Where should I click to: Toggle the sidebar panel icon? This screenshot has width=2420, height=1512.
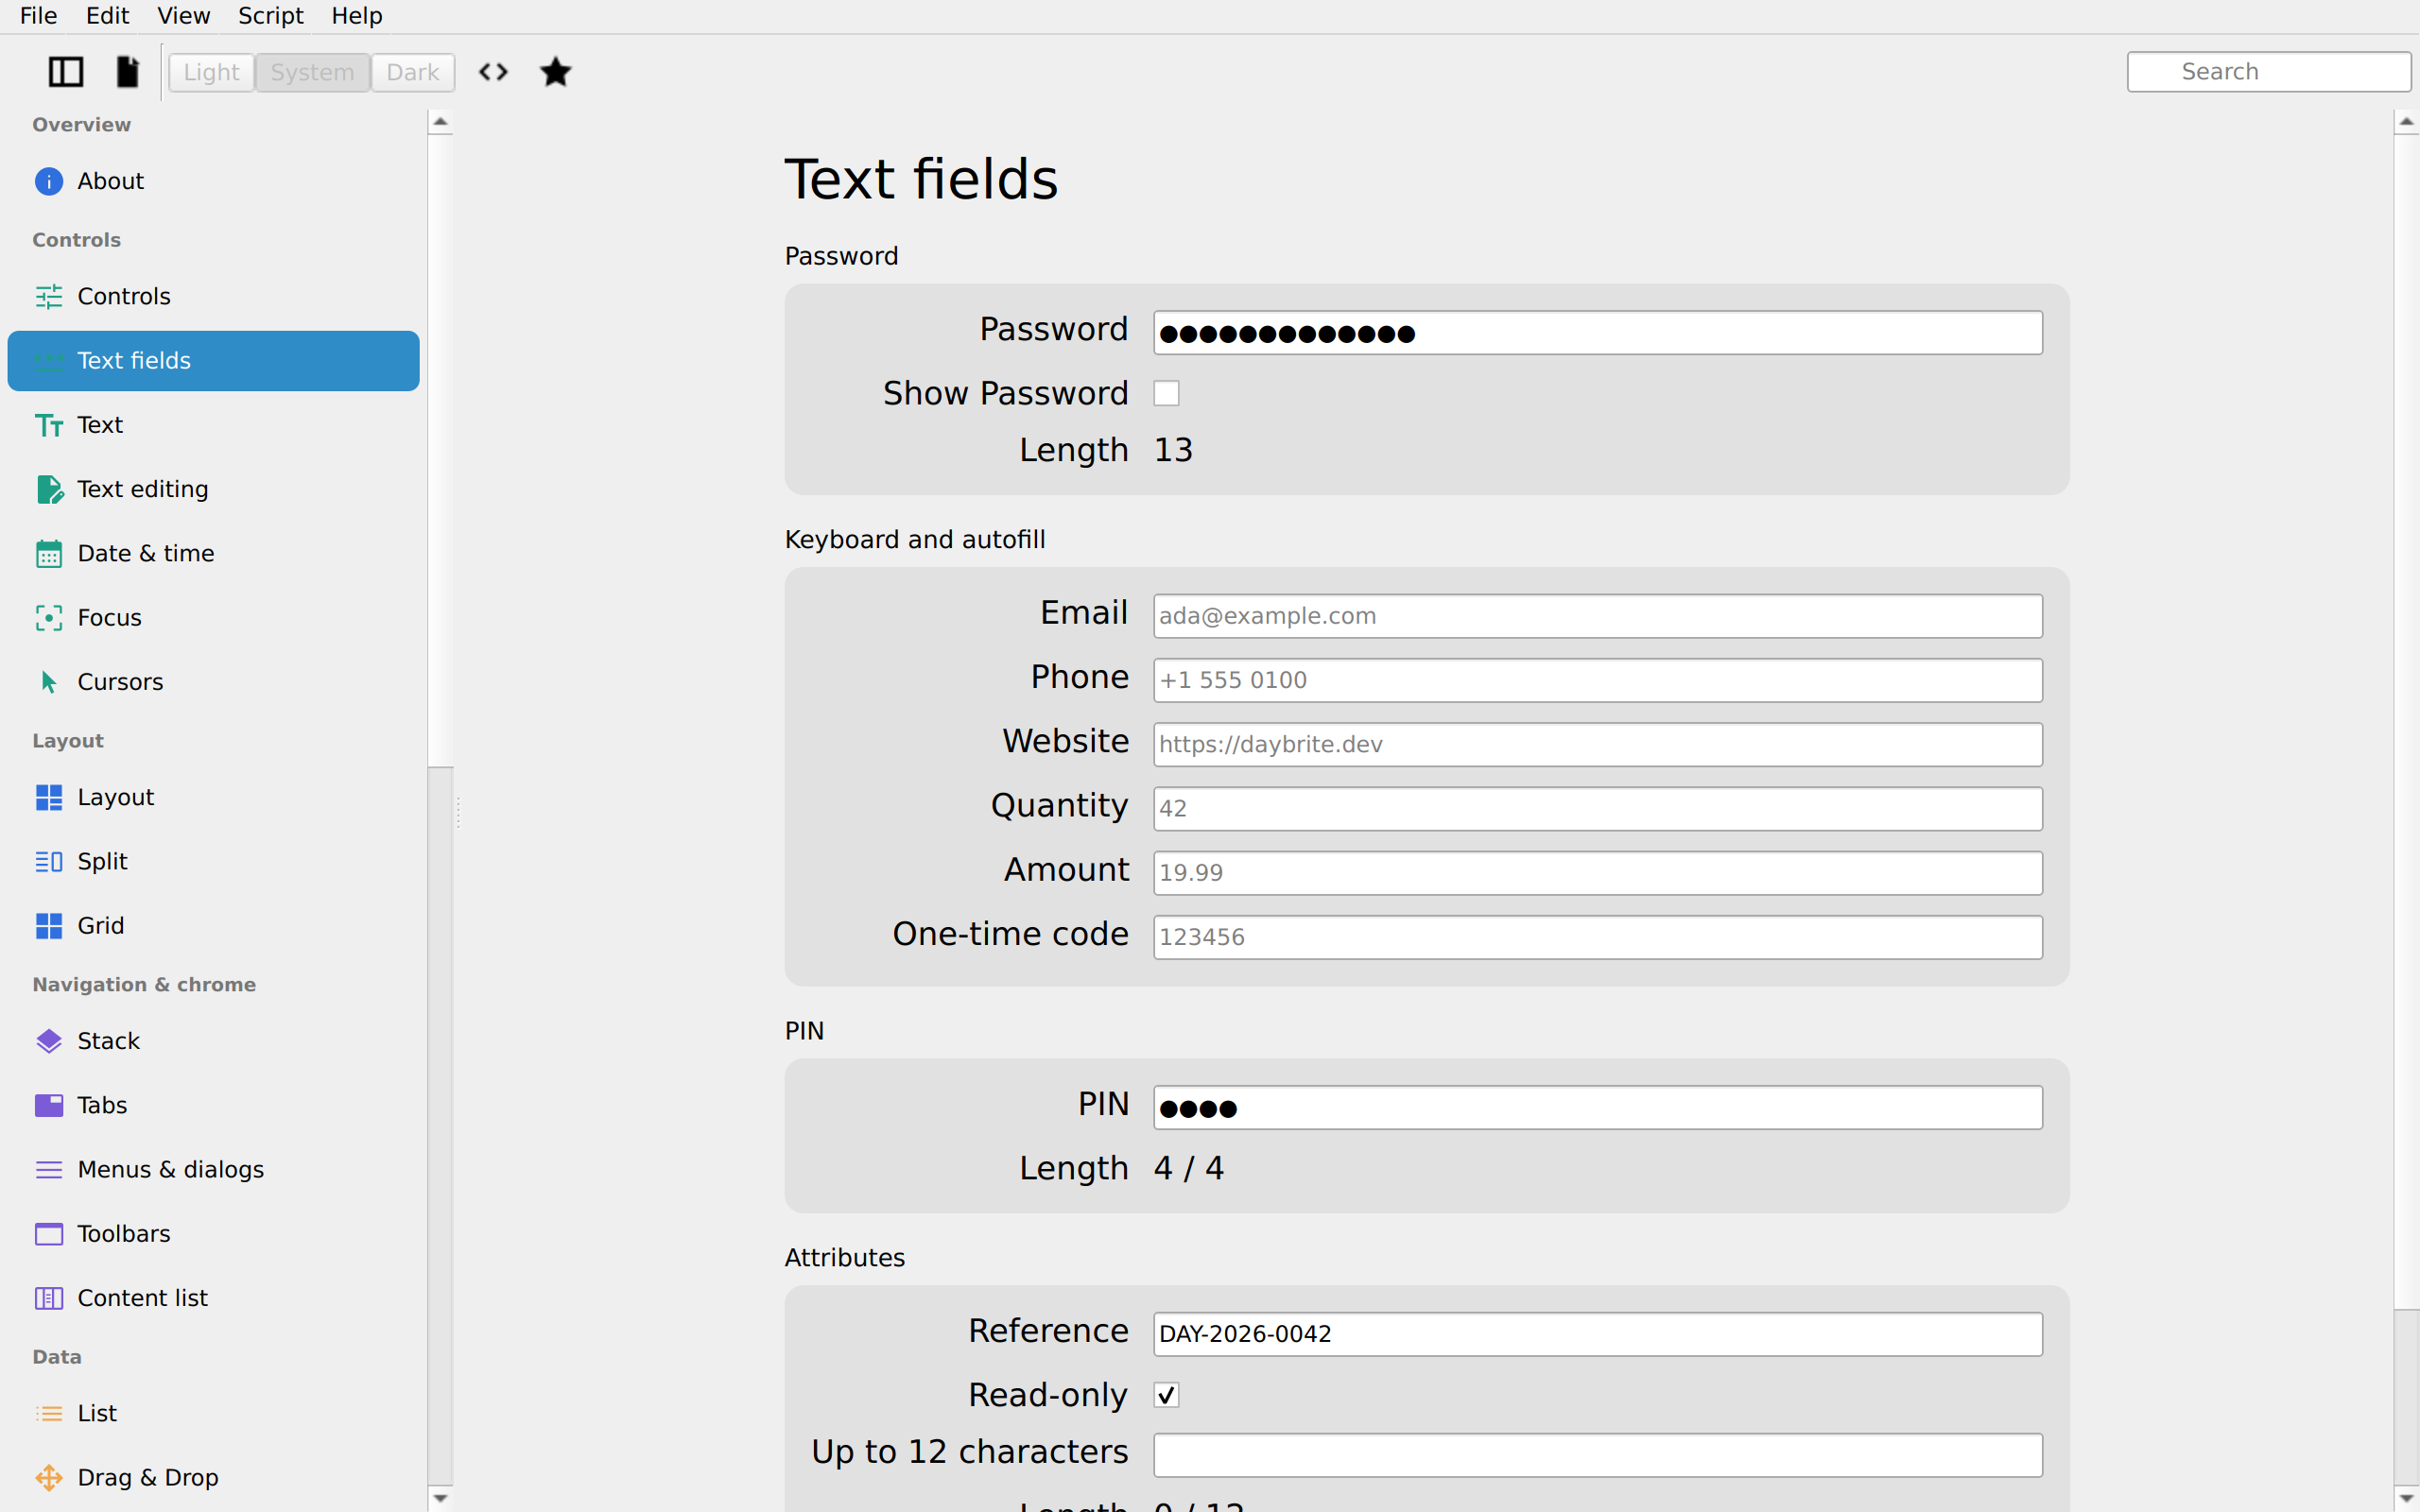click(66, 72)
